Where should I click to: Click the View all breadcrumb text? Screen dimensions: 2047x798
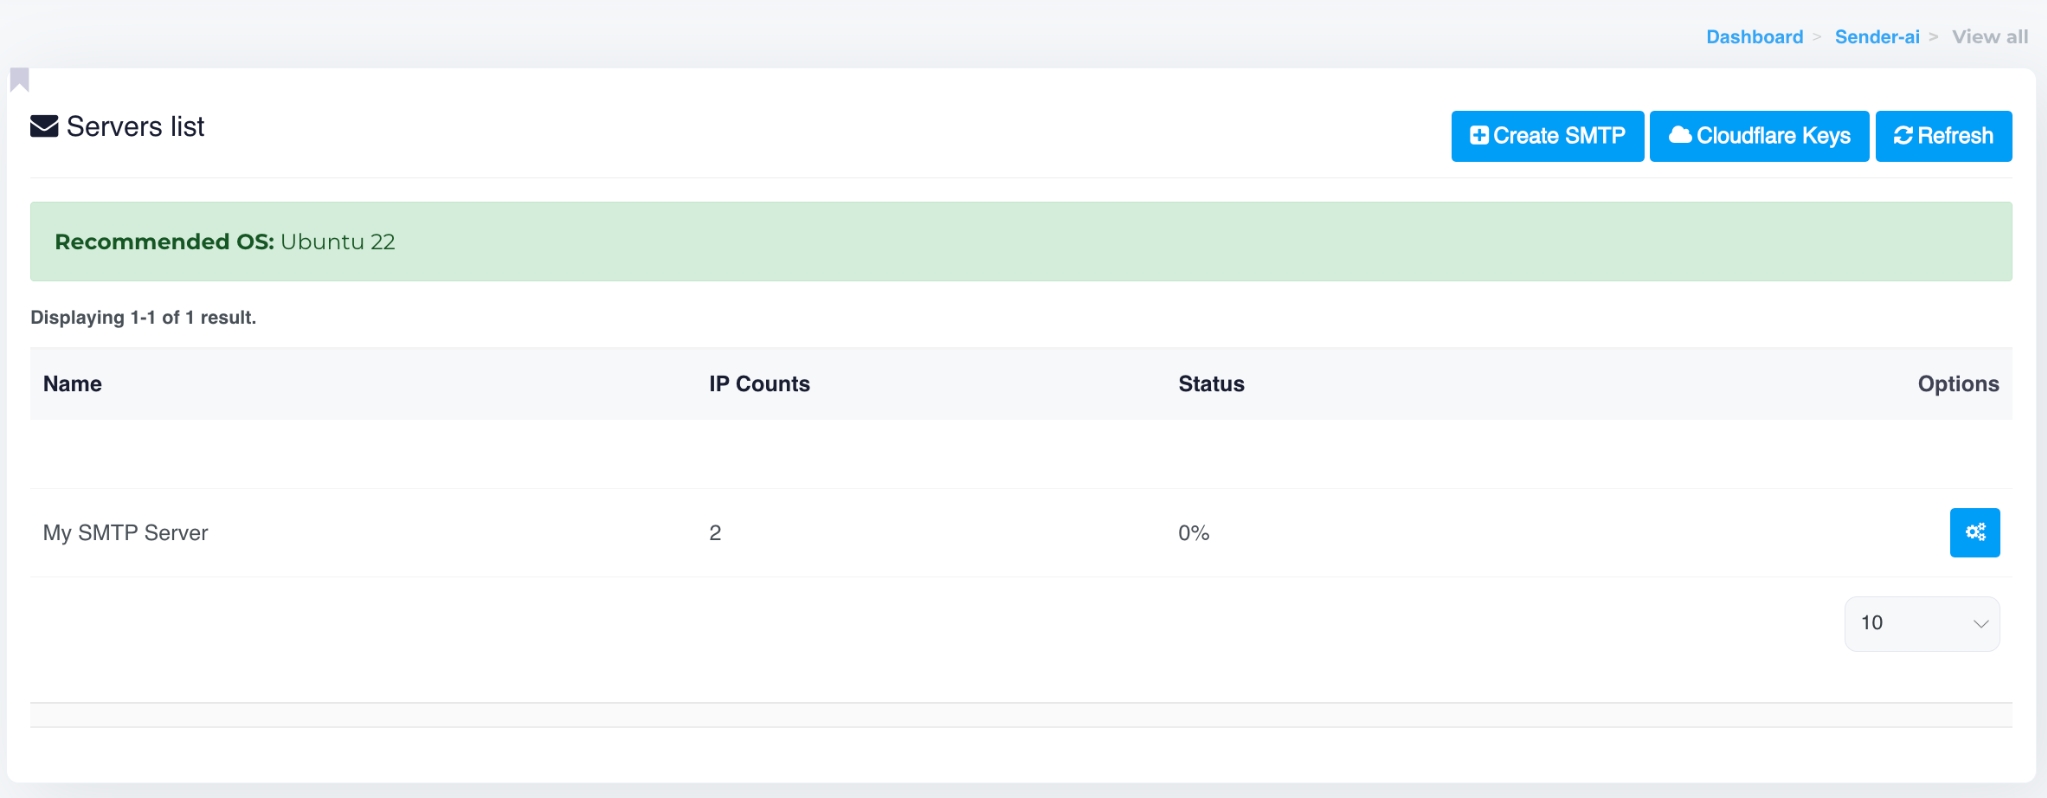point(1989,37)
